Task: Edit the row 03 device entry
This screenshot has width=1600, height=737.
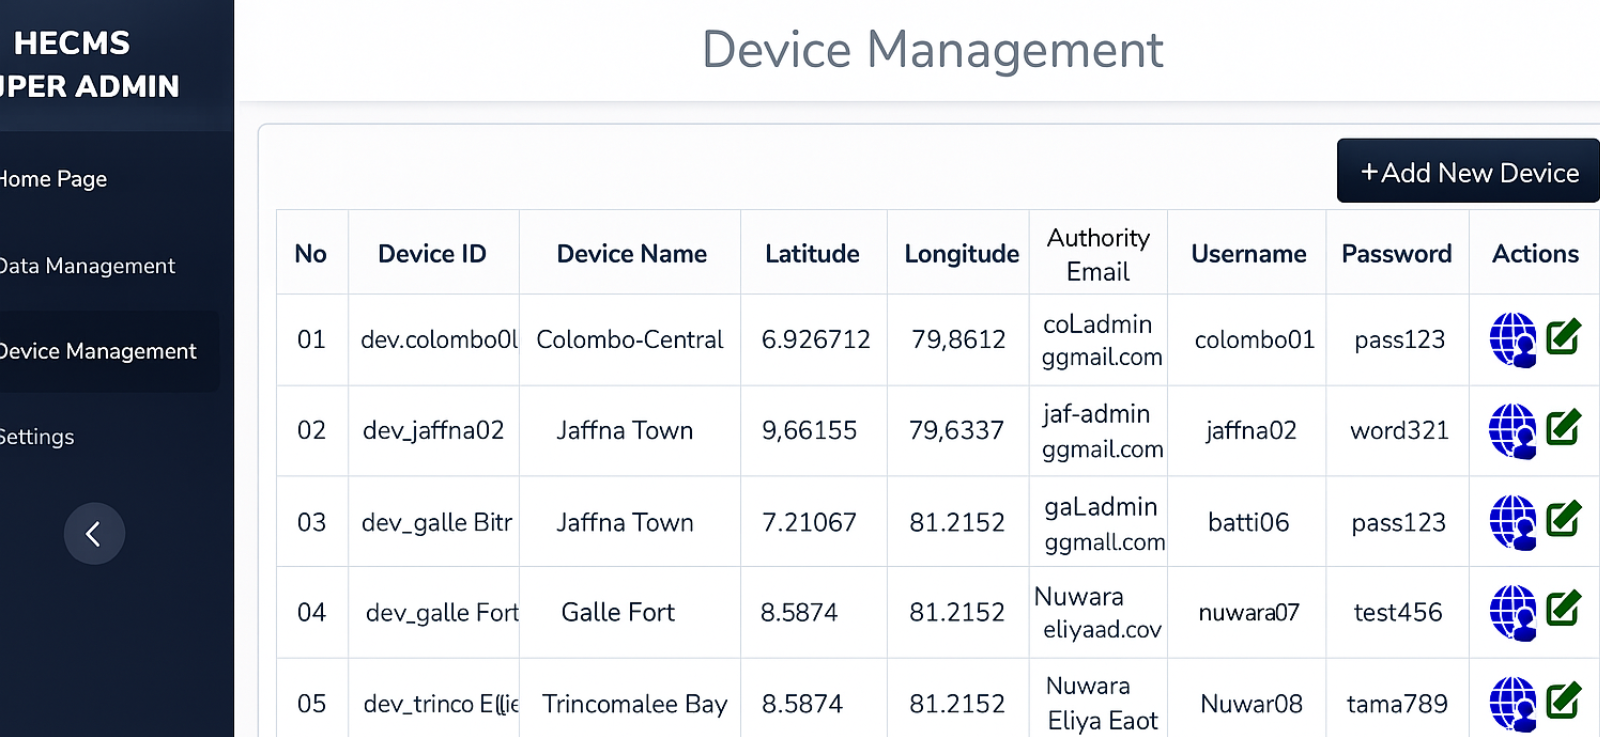Action: [x=1563, y=519]
